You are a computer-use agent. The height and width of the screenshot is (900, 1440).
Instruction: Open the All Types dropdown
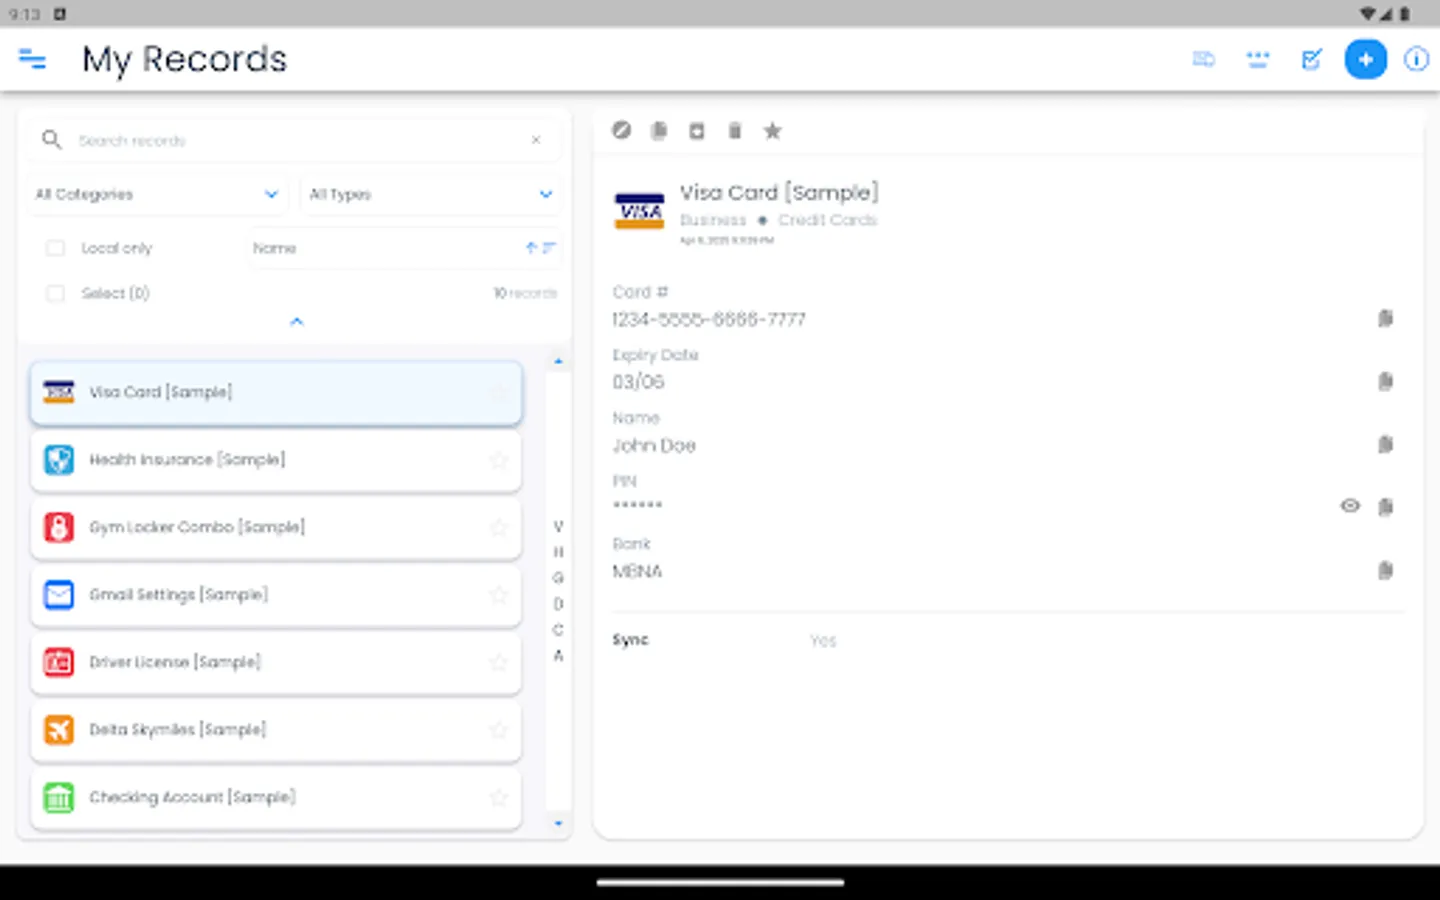pyautogui.click(x=430, y=194)
